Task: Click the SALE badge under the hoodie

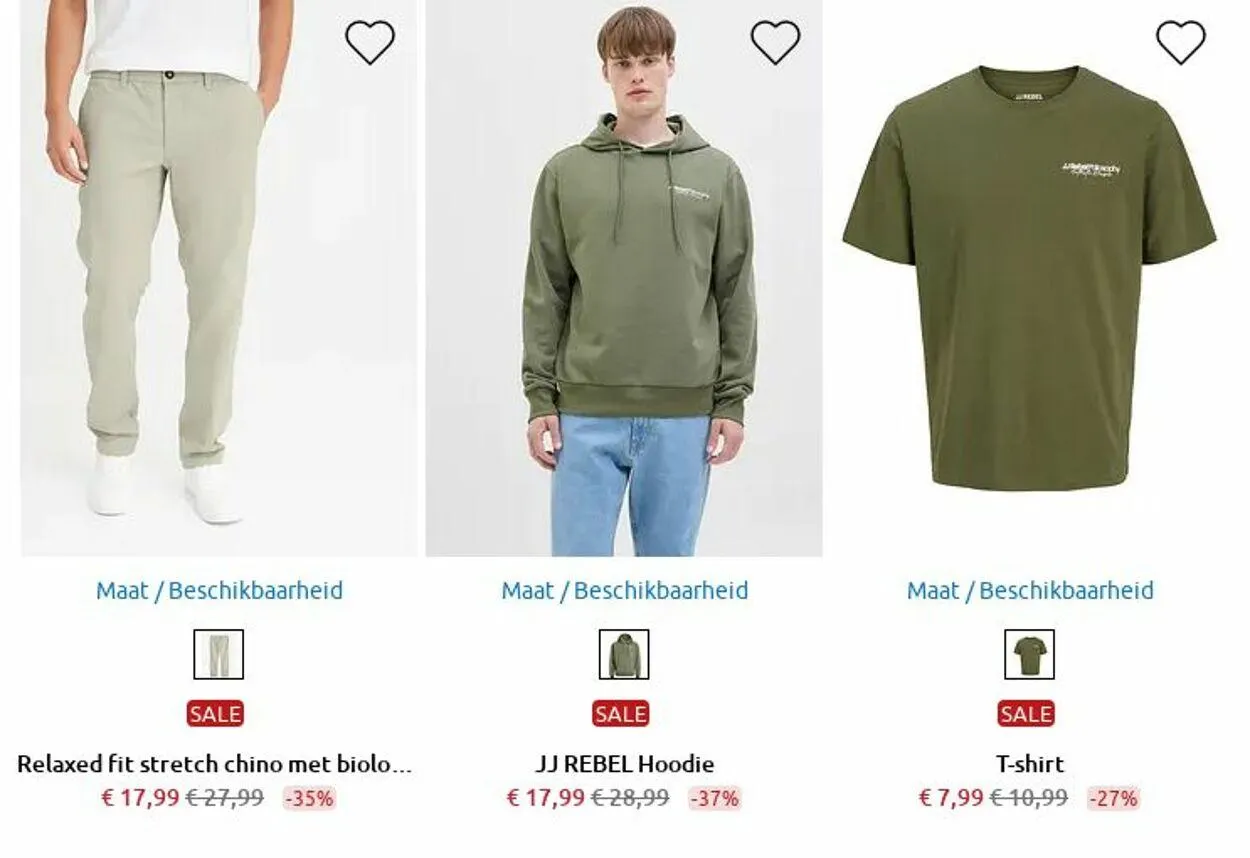Action: point(621,714)
